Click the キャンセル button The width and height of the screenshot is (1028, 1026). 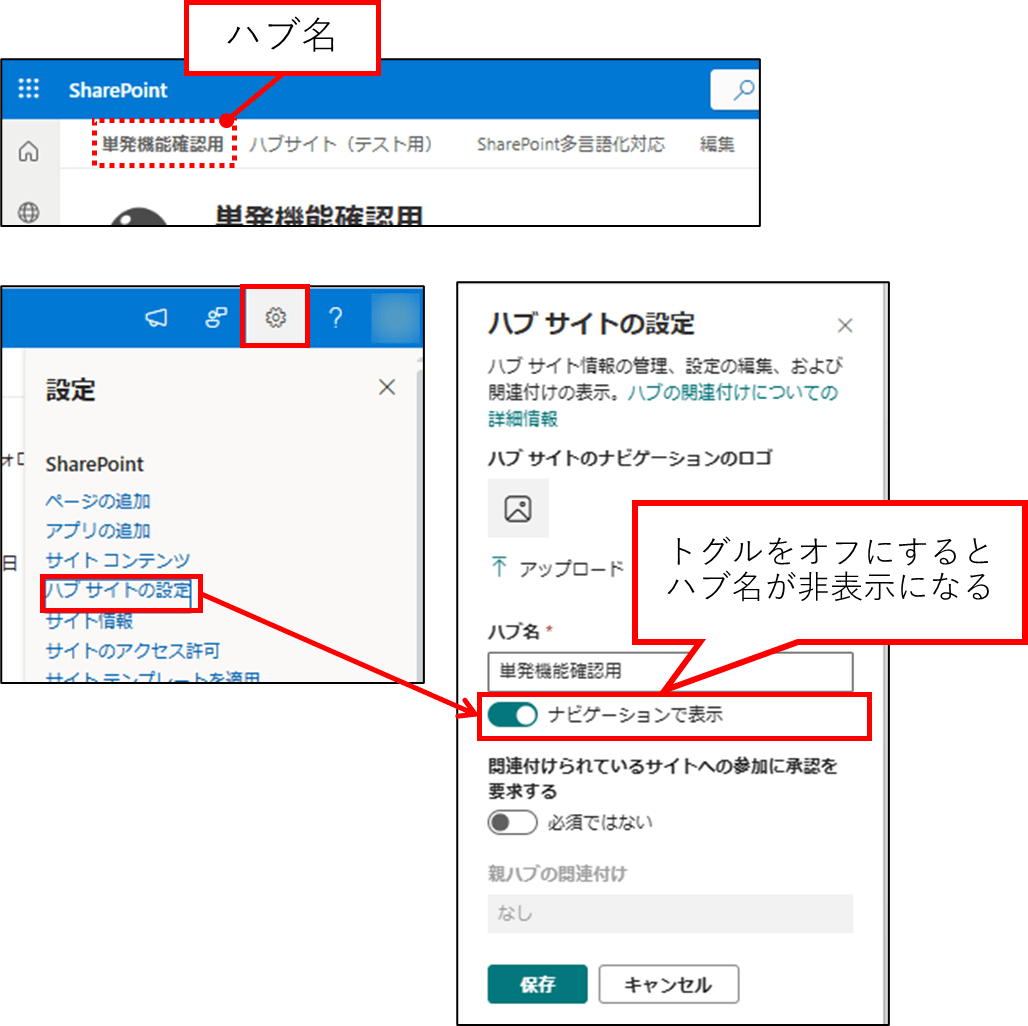coord(668,984)
